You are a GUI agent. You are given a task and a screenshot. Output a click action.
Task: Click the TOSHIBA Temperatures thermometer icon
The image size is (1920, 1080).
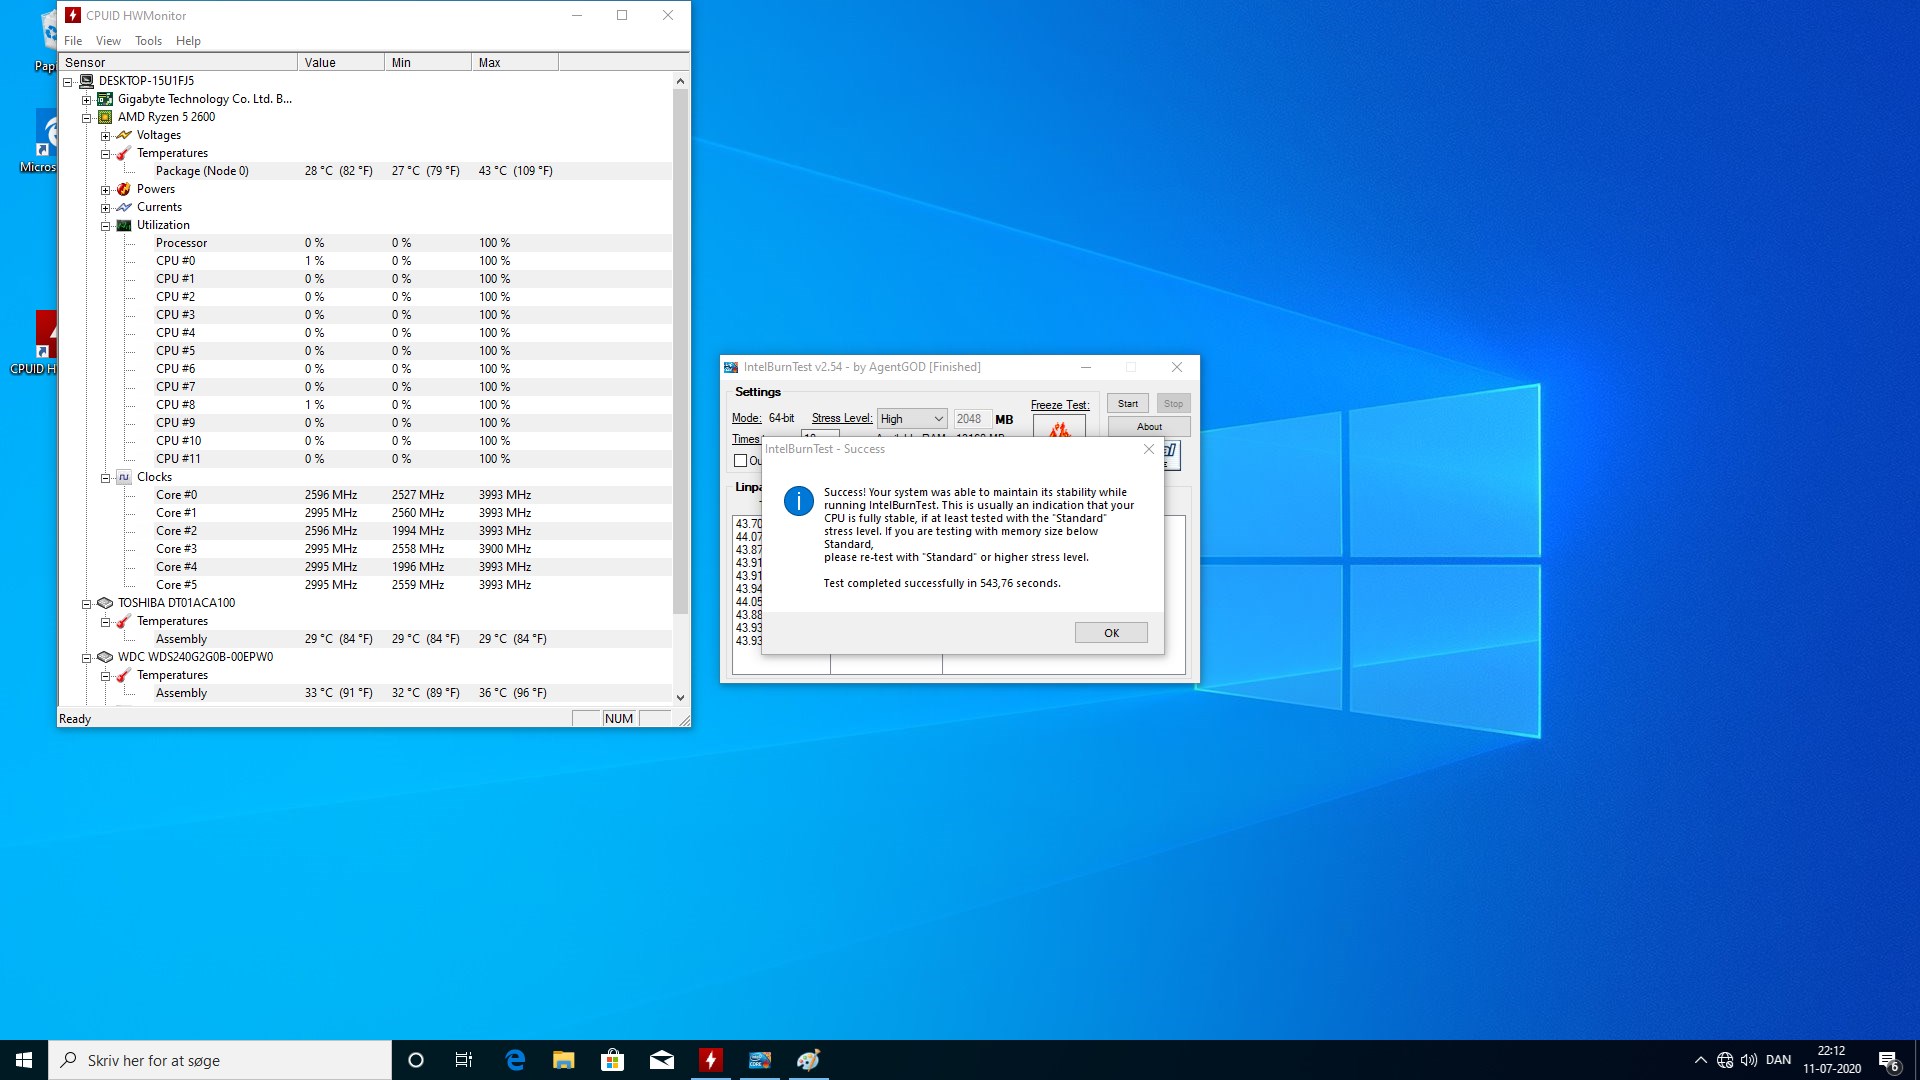124,621
